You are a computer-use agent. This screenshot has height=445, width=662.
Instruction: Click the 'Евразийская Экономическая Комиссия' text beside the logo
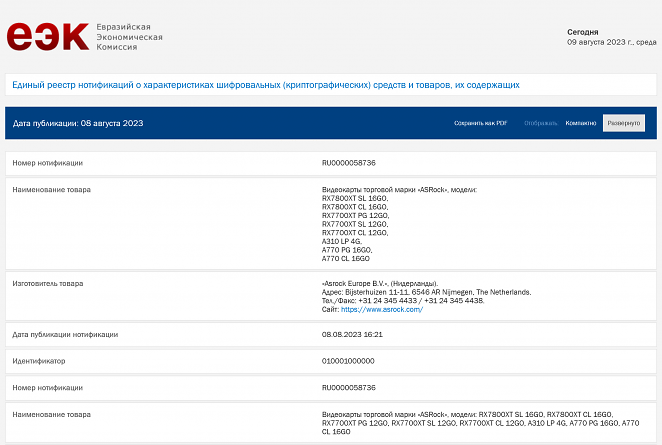click(129, 37)
